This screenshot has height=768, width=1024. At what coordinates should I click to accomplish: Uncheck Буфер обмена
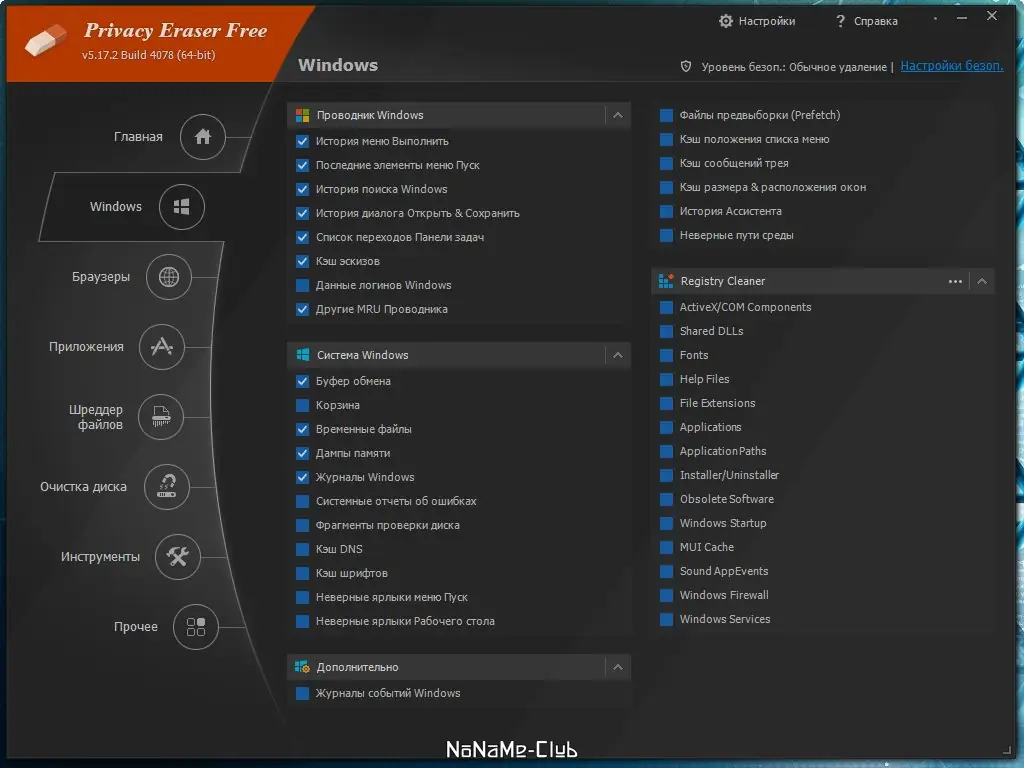tap(302, 381)
